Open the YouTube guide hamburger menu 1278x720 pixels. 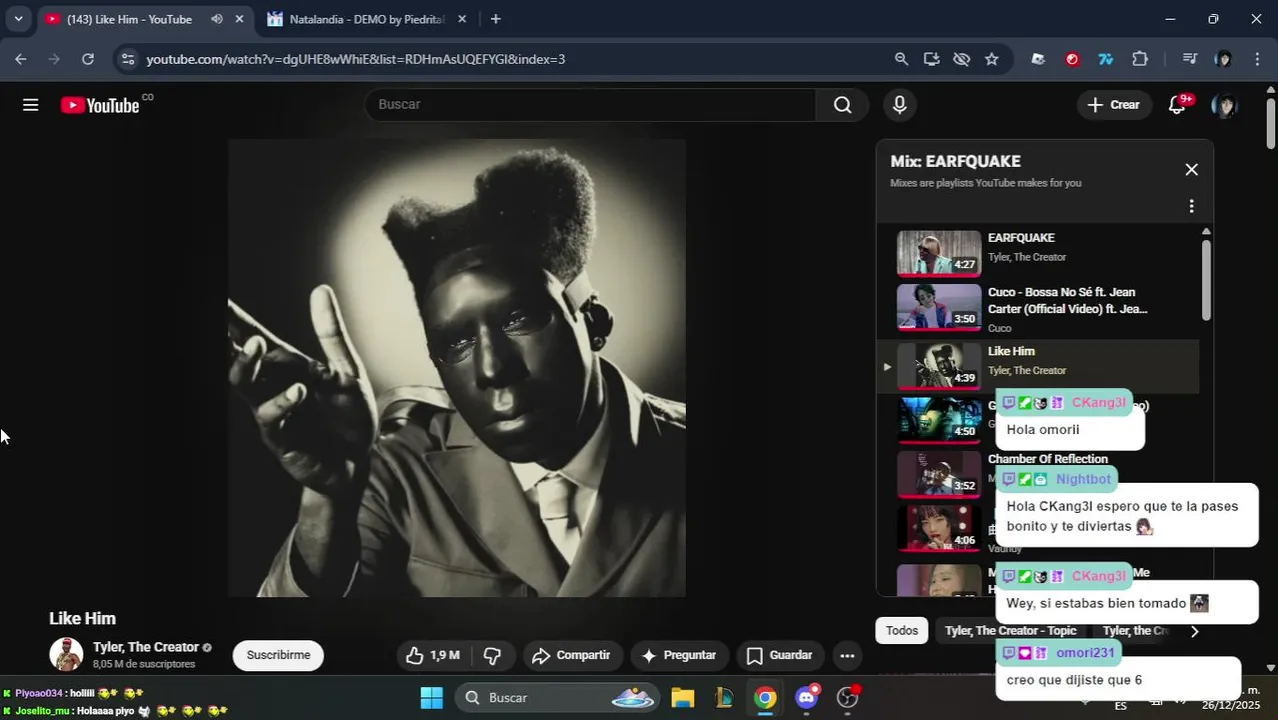[31, 105]
